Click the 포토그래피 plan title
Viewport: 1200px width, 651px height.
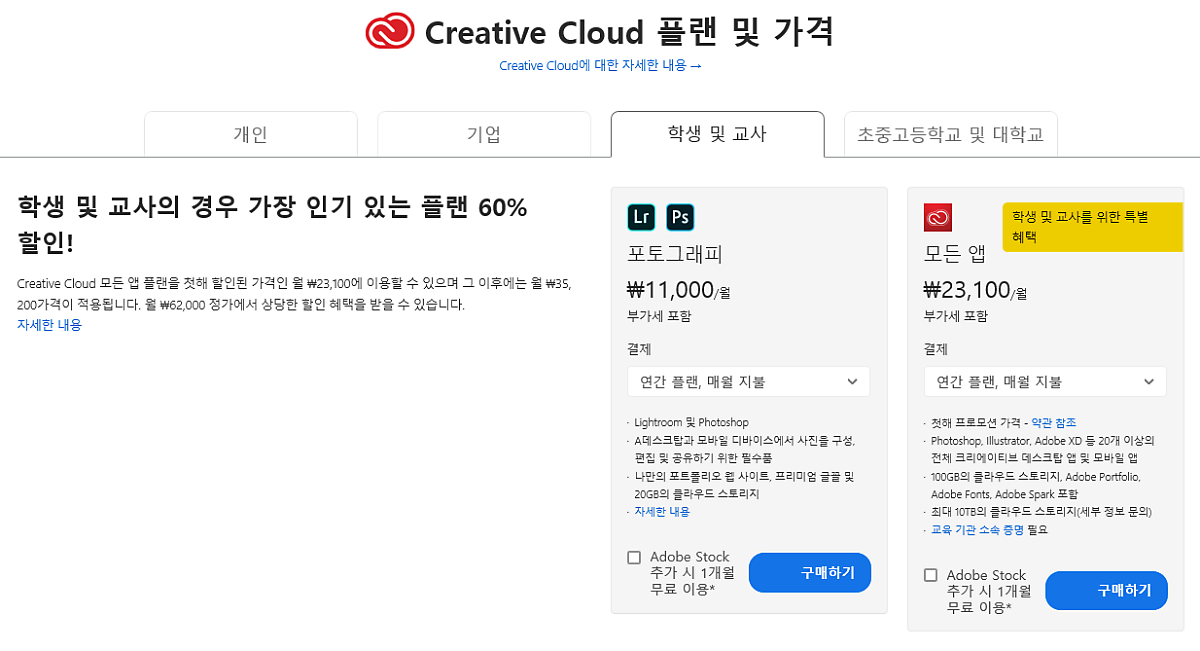675,253
